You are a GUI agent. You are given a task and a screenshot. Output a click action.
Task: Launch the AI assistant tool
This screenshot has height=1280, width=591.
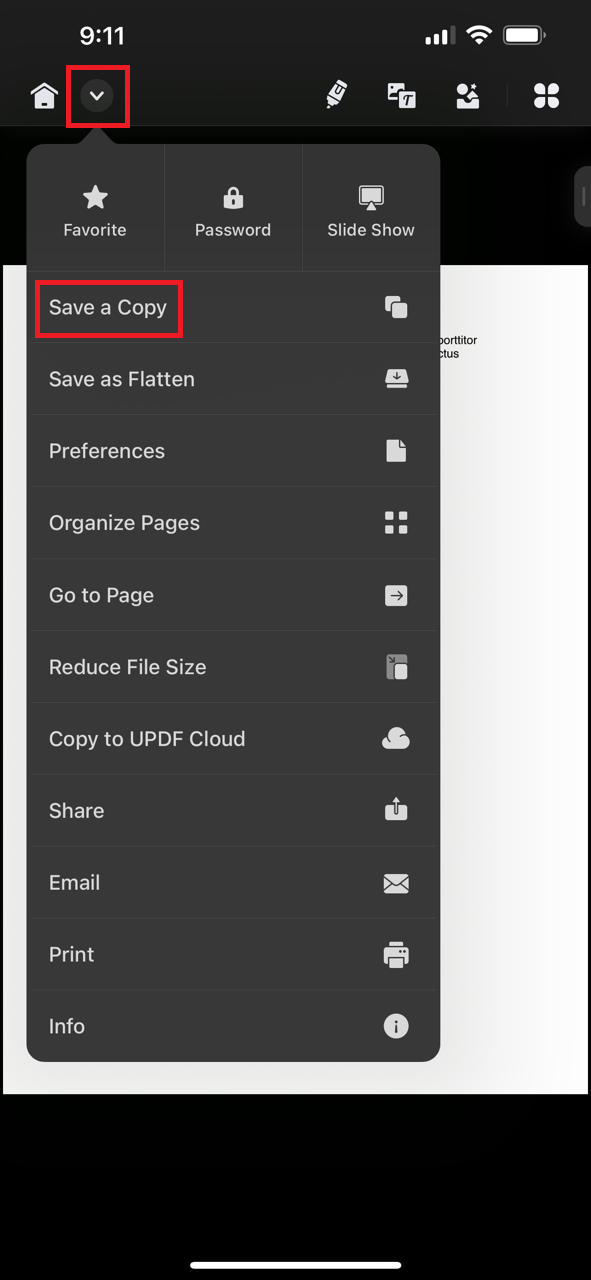click(467, 95)
